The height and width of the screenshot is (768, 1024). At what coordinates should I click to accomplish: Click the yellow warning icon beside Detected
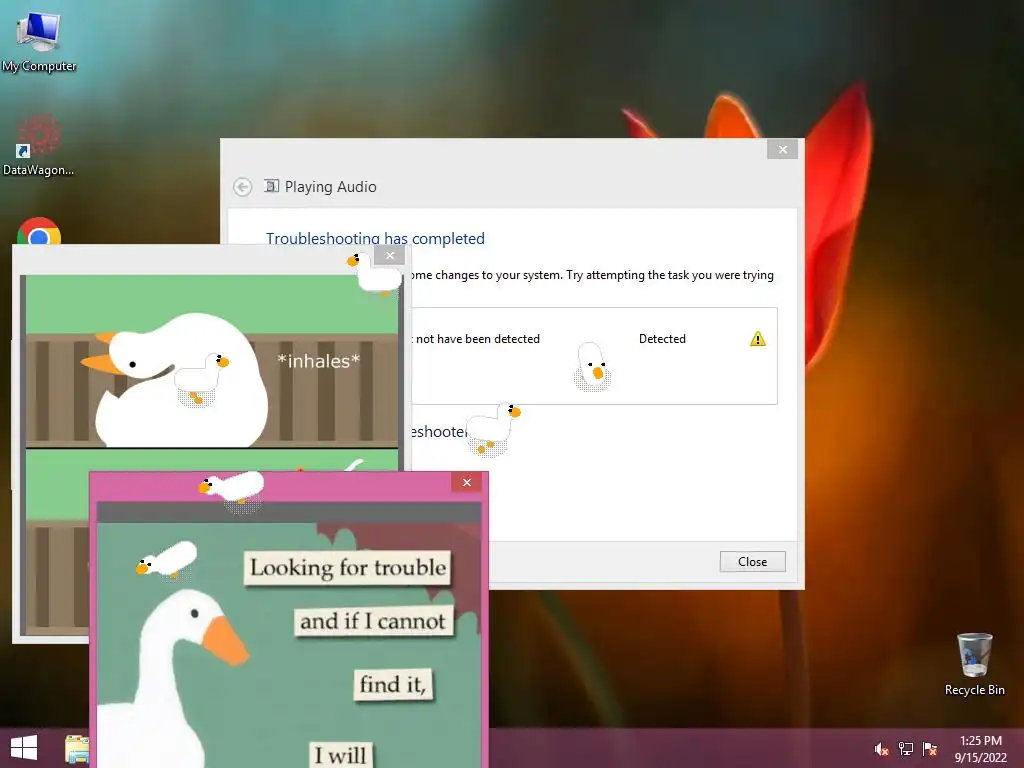(x=758, y=339)
